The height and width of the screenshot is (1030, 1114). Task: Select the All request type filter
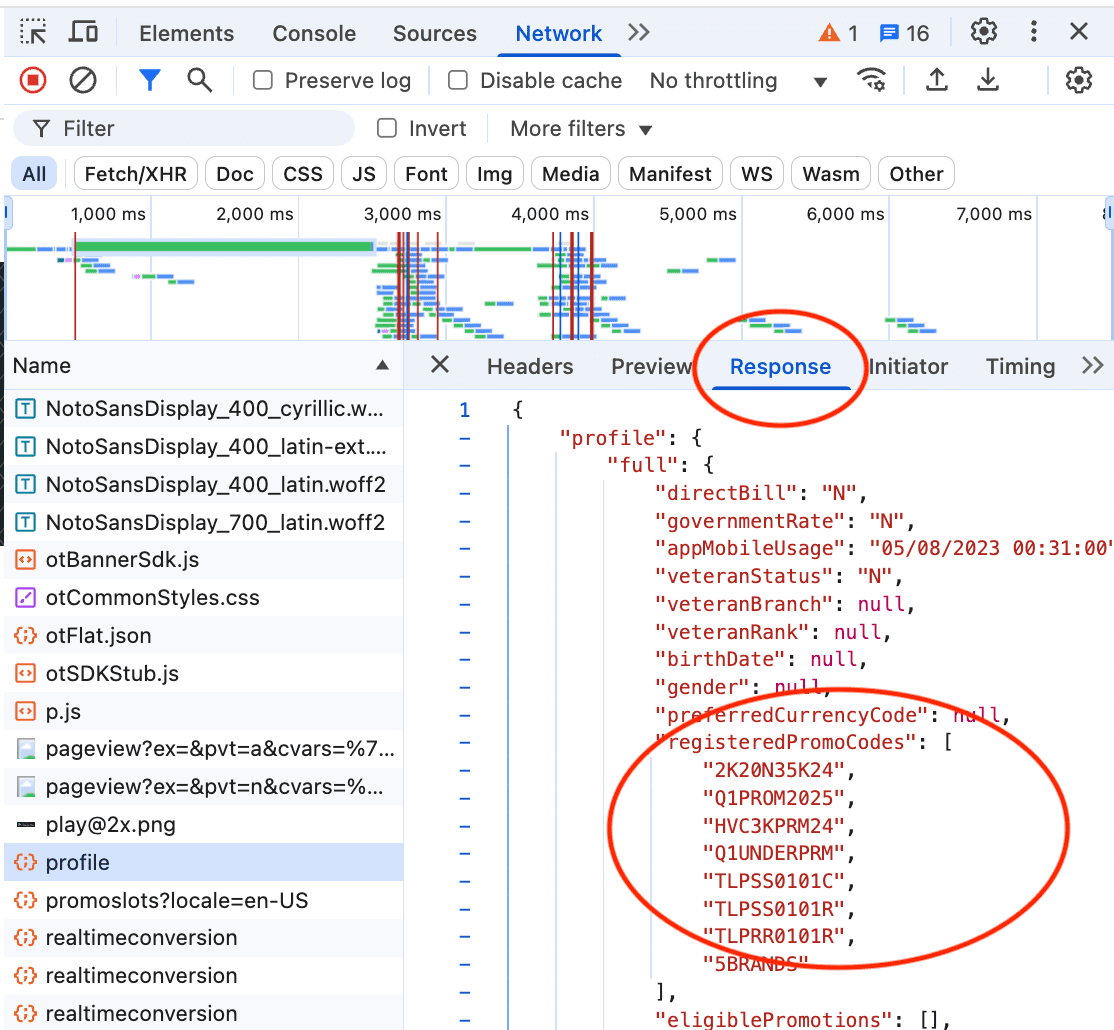(34, 174)
